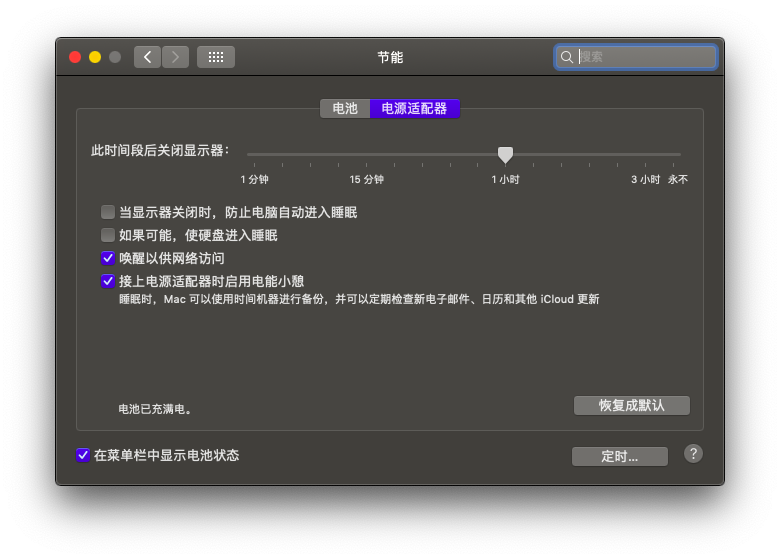
Task: Minimize the window with the yellow button
Action: coord(95,57)
